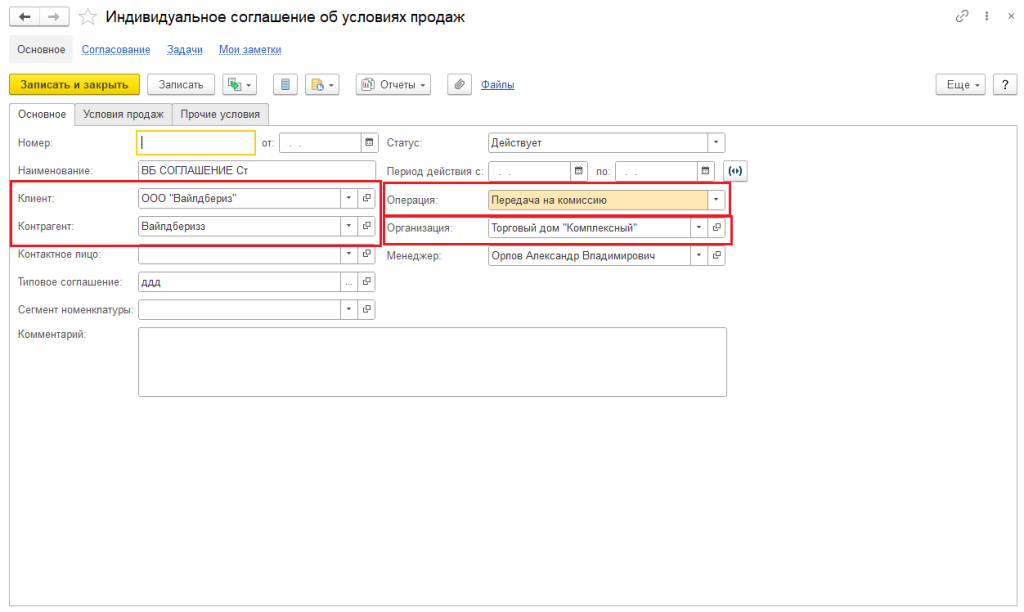Open the print dropdown icon
Screen dimensions: 1024x612
(322, 85)
